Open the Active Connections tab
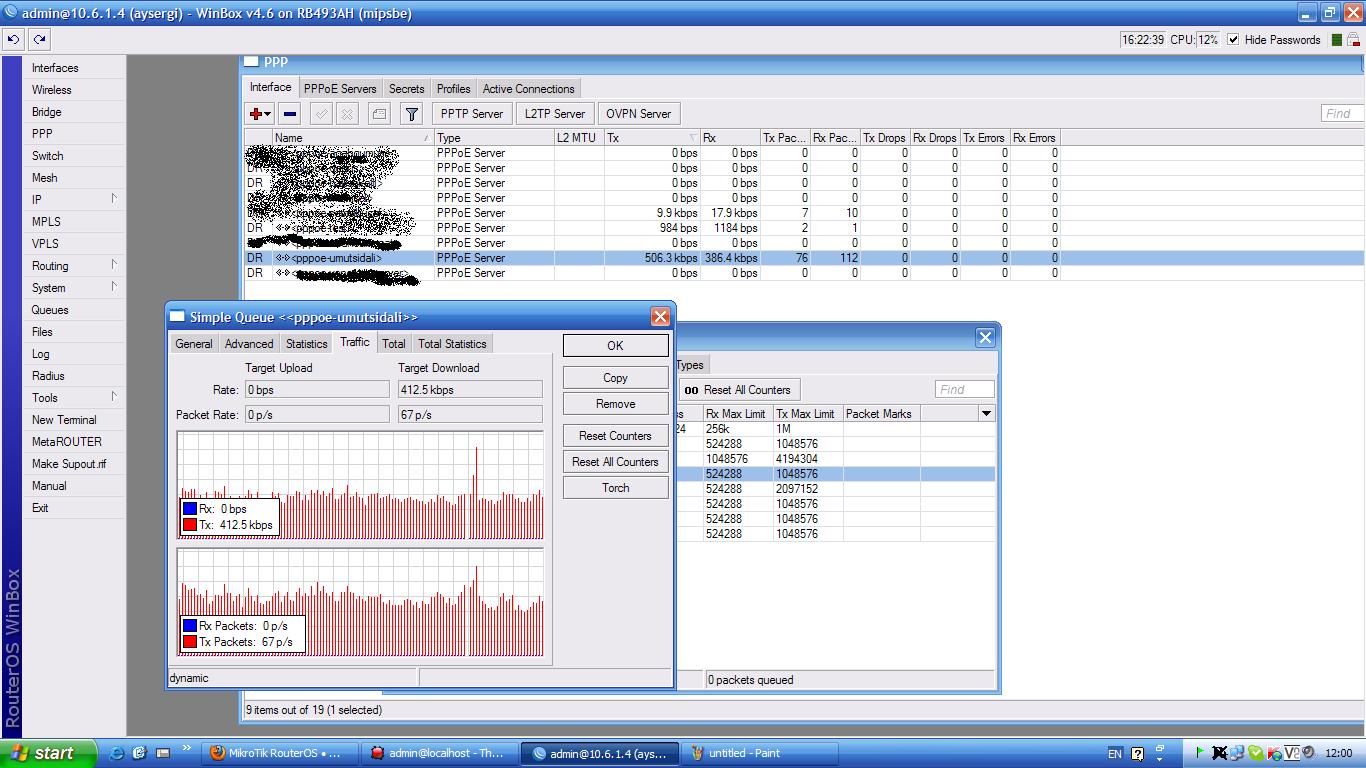1366x768 pixels. pyautogui.click(x=528, y=89)
